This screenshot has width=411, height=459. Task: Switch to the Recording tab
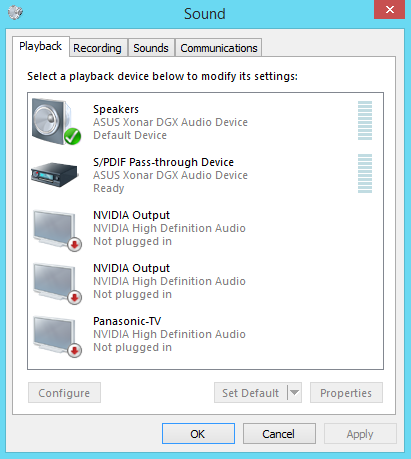point(97,48)
